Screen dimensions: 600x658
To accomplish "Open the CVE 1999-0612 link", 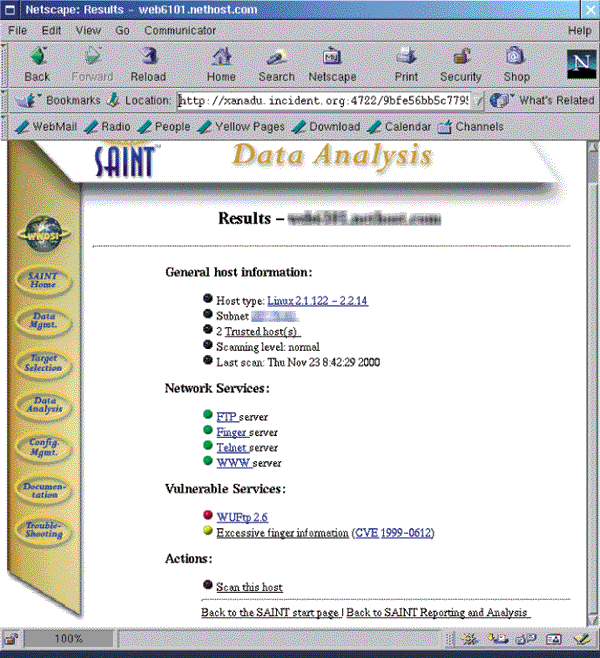I will click(395, 533).
